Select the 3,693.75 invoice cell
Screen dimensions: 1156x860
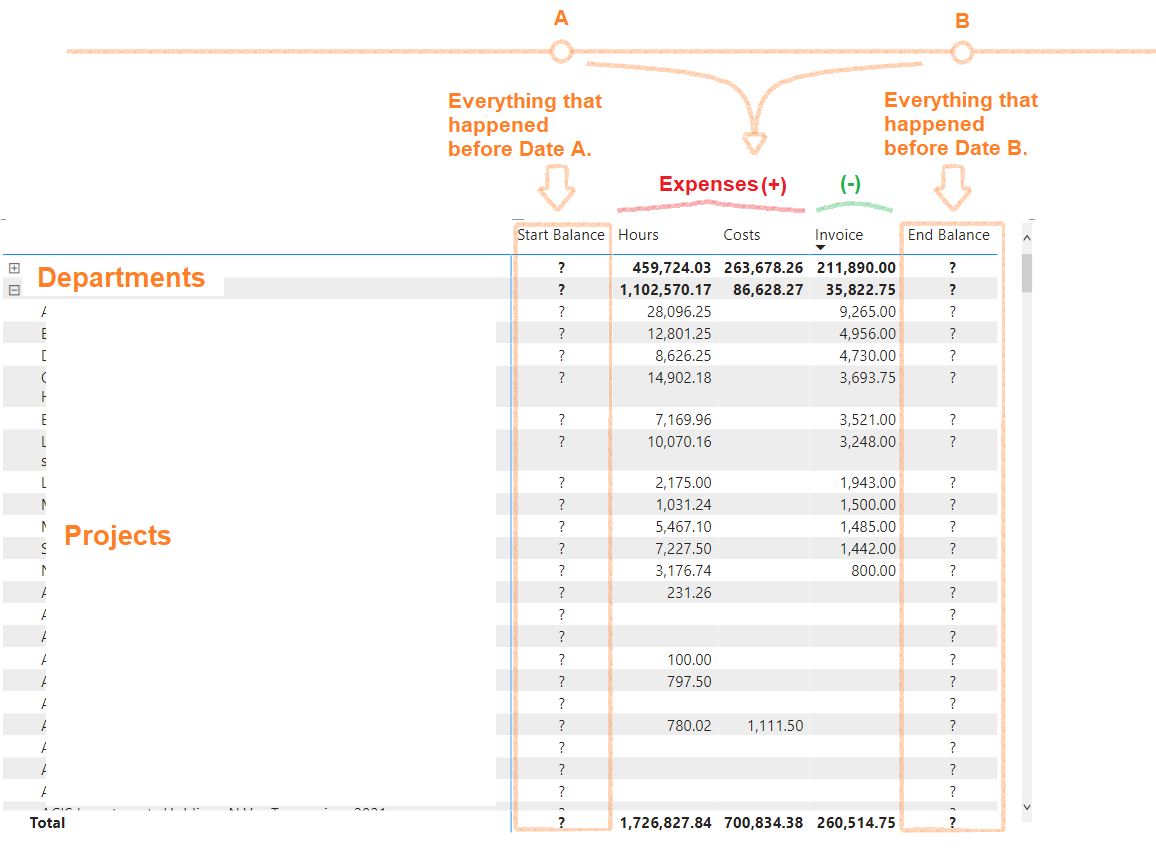coord(868,378)
